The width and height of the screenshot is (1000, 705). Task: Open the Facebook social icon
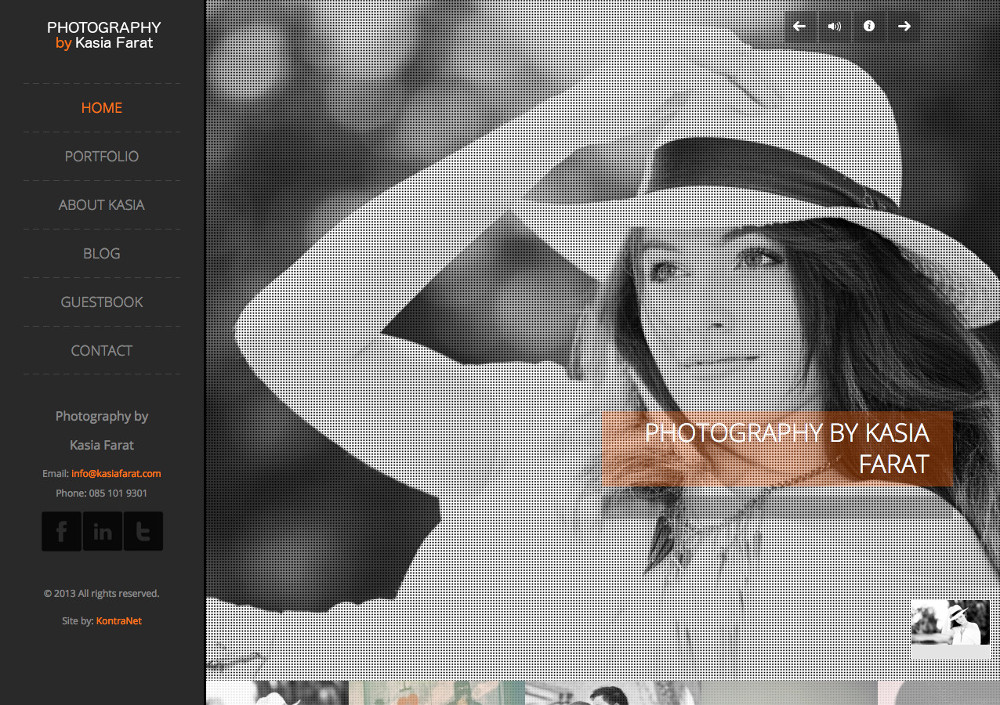[61, 532]
